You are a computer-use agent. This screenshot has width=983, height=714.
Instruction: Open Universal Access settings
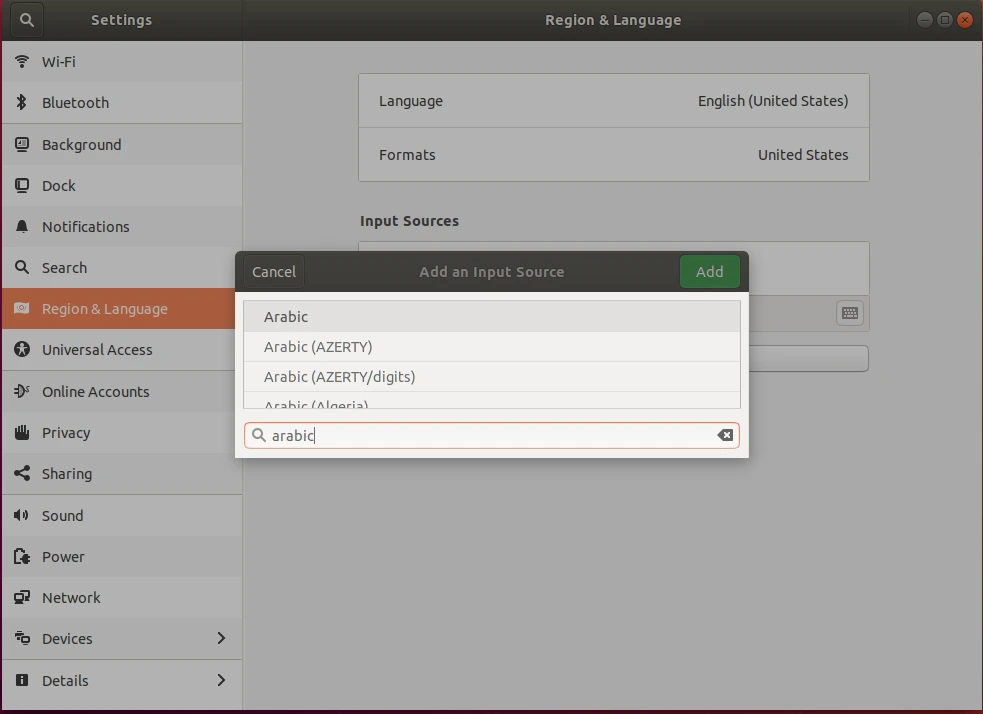[122, 349]
